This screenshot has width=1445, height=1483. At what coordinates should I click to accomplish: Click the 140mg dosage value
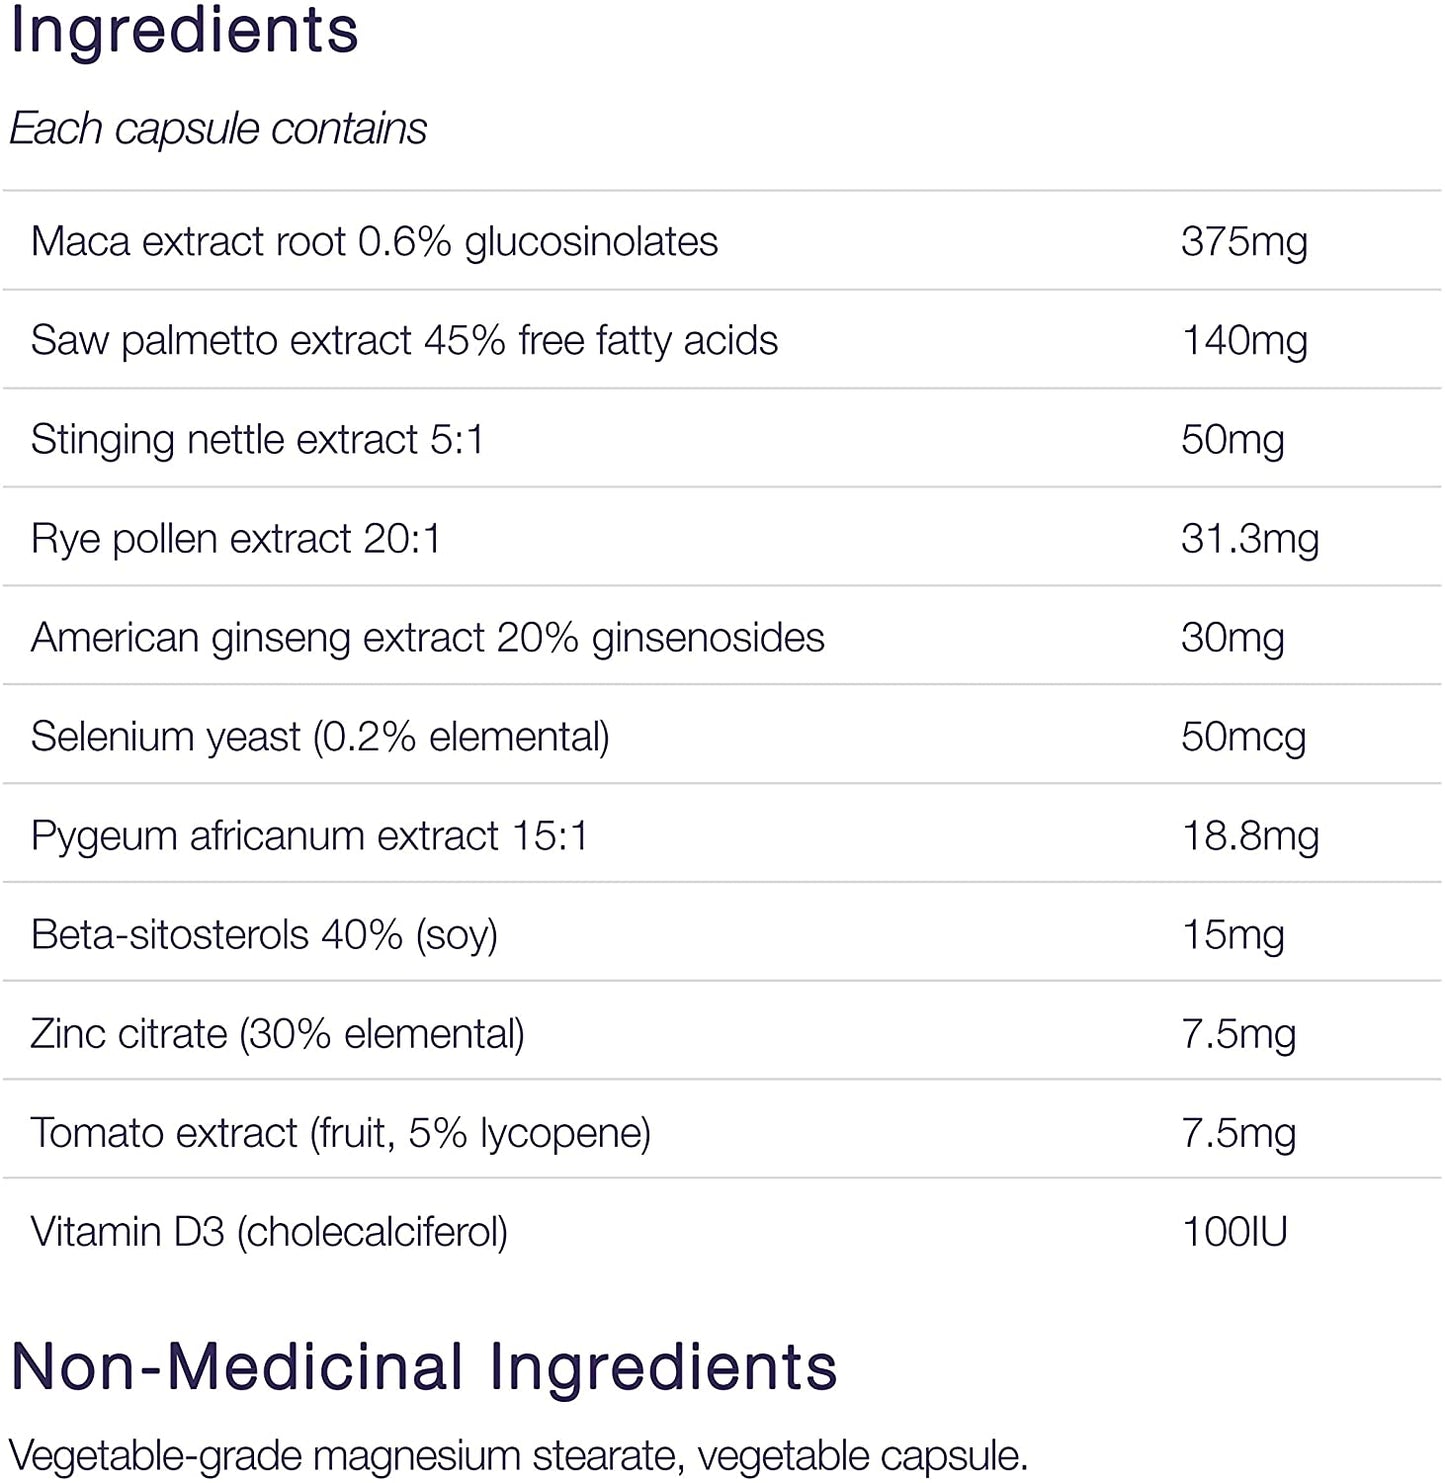pyautogui.click(x=1243, y=341)
